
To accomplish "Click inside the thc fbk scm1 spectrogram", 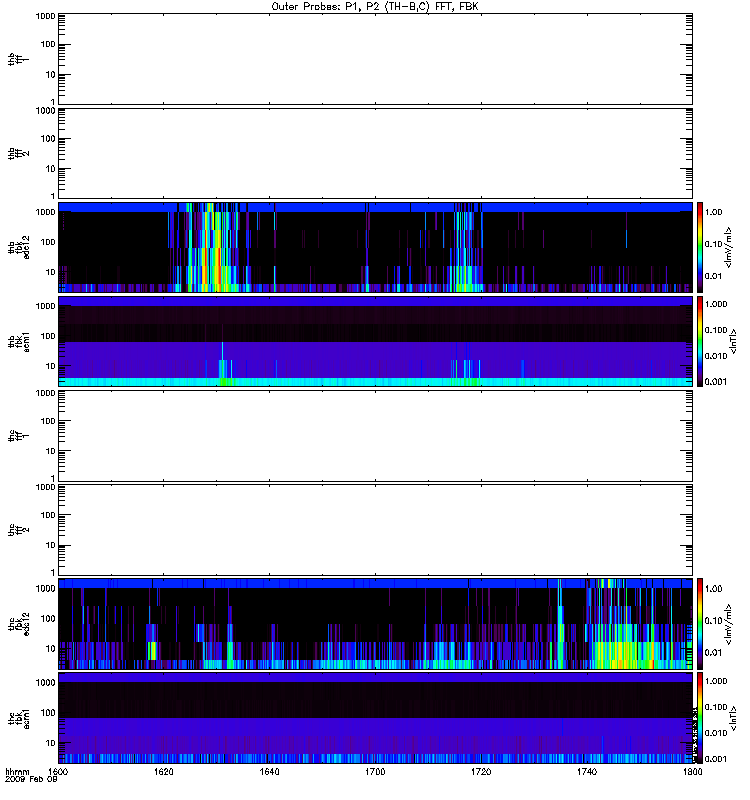I will pyautogui.click(x=376, y=718).
